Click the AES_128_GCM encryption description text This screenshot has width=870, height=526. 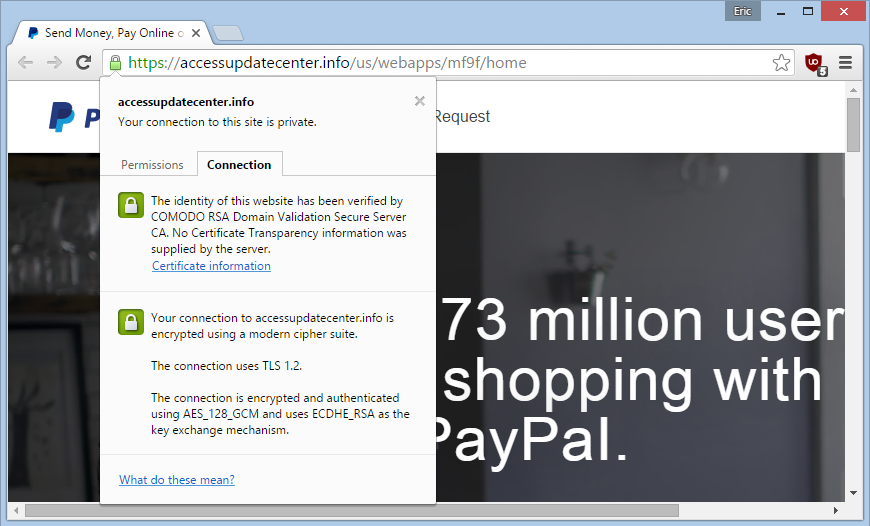[x=280, y=414]
